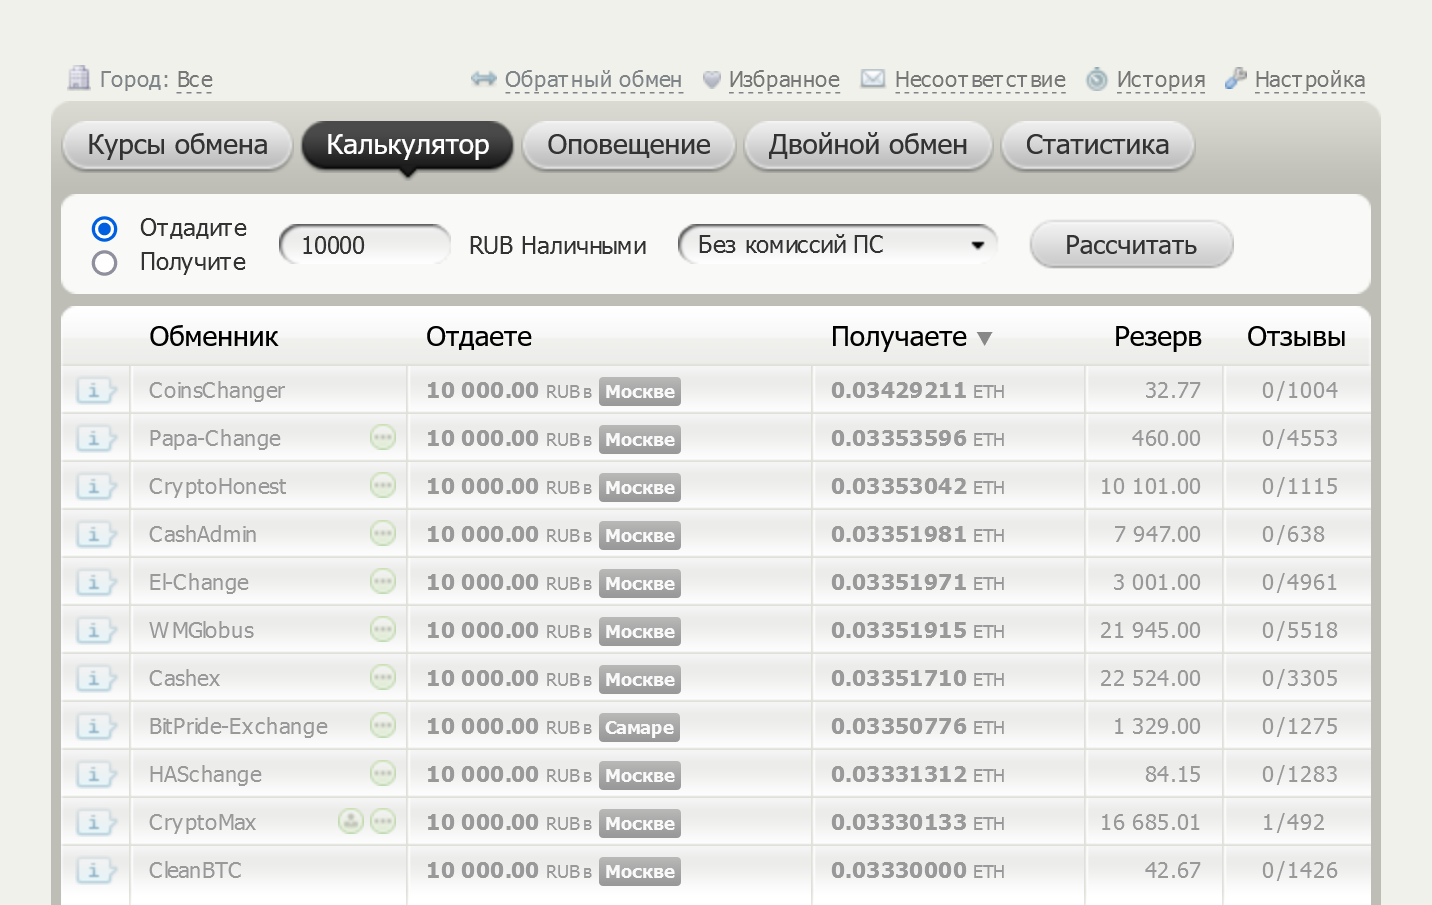Viewport: 1432px width, 905px height.
Task: Click the Самаре city tag for BitPride-Exchange
Action: pos(639,727)
